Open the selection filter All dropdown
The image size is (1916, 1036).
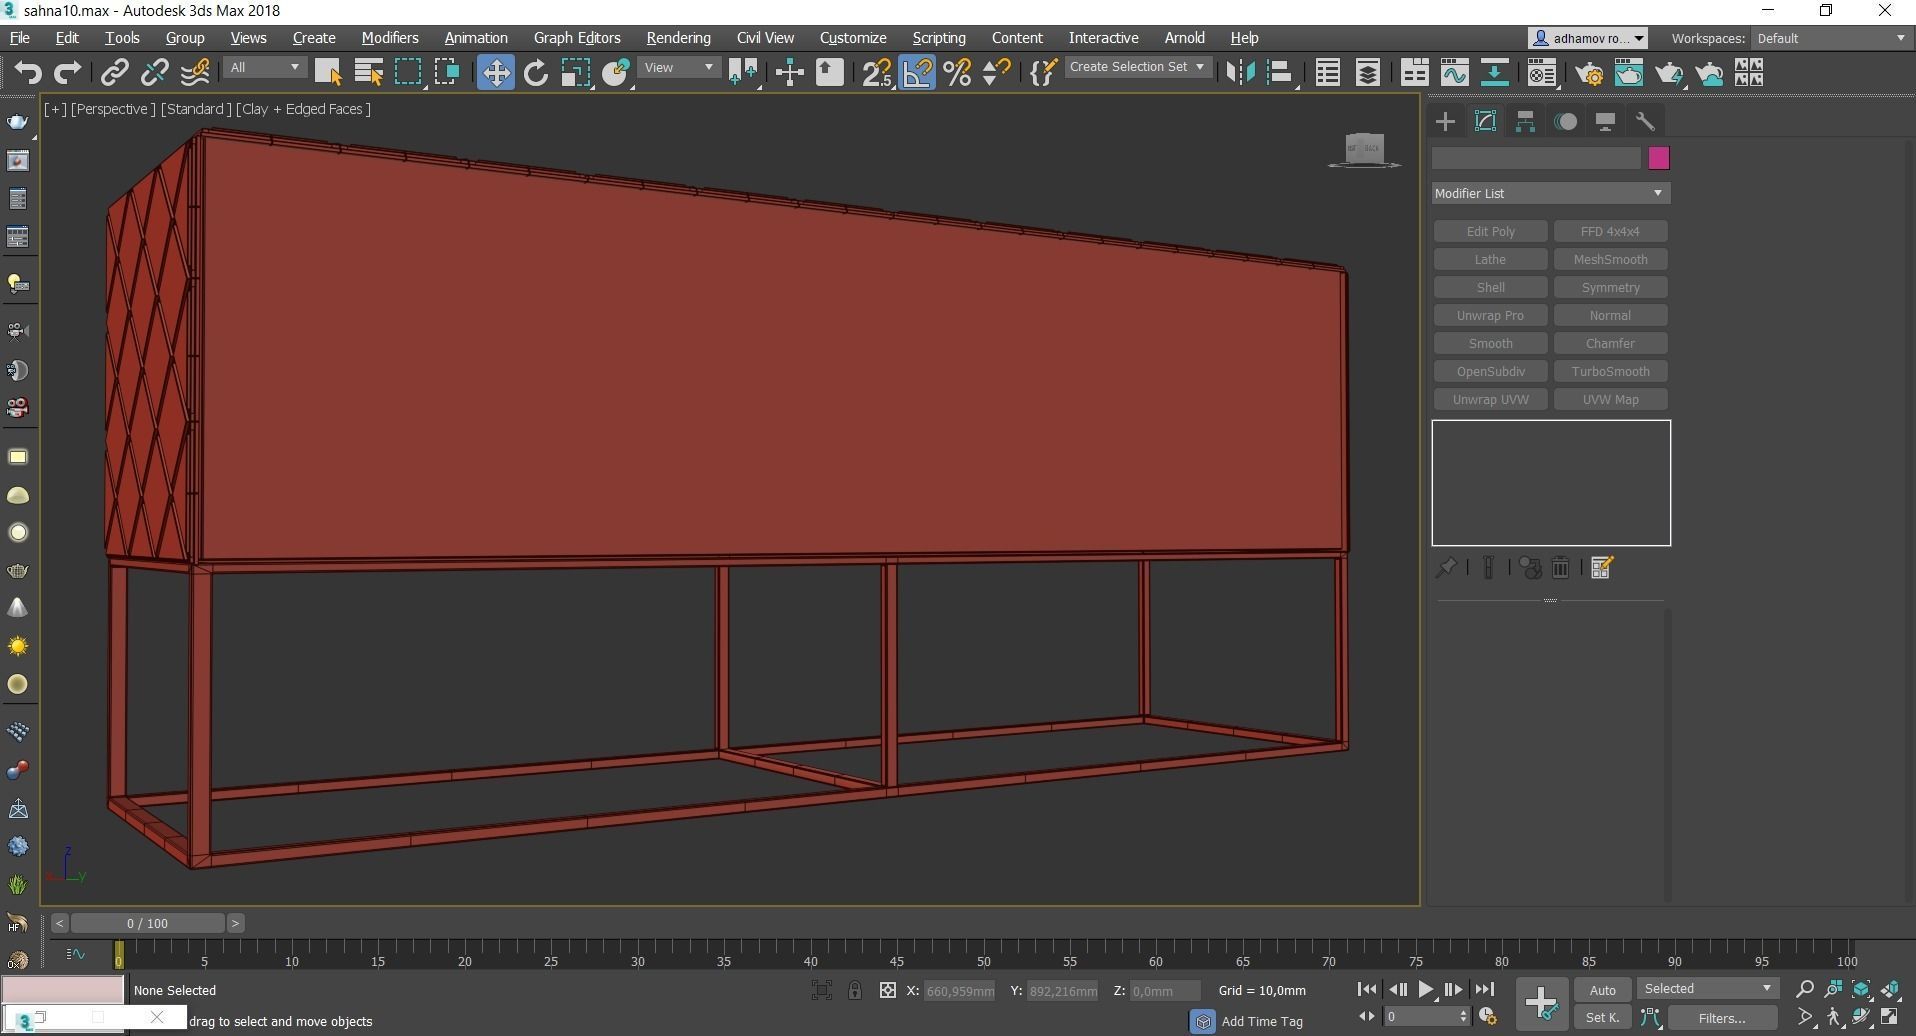[x=265, y=68]
